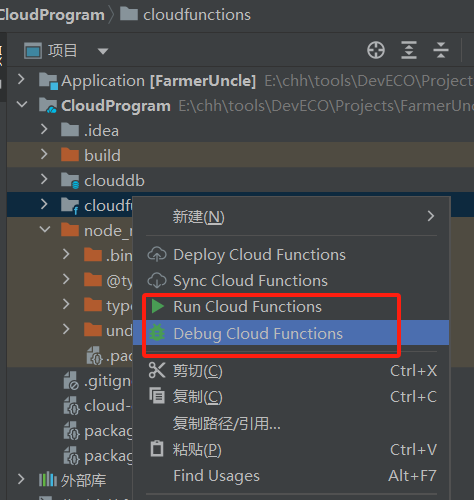Click the expand all toolbar icon
474x500 pixels.
(409, 50)
